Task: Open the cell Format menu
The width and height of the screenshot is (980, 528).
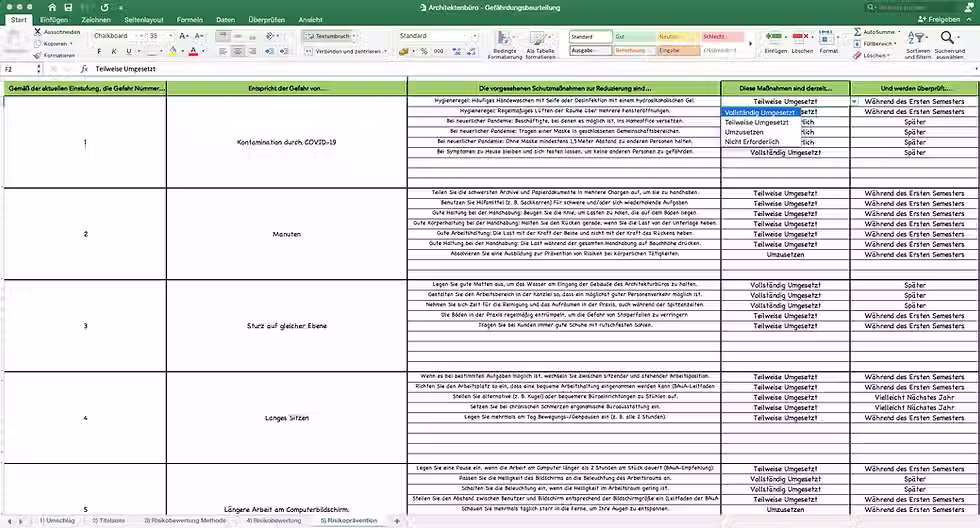Action: [x=829, y=42]
